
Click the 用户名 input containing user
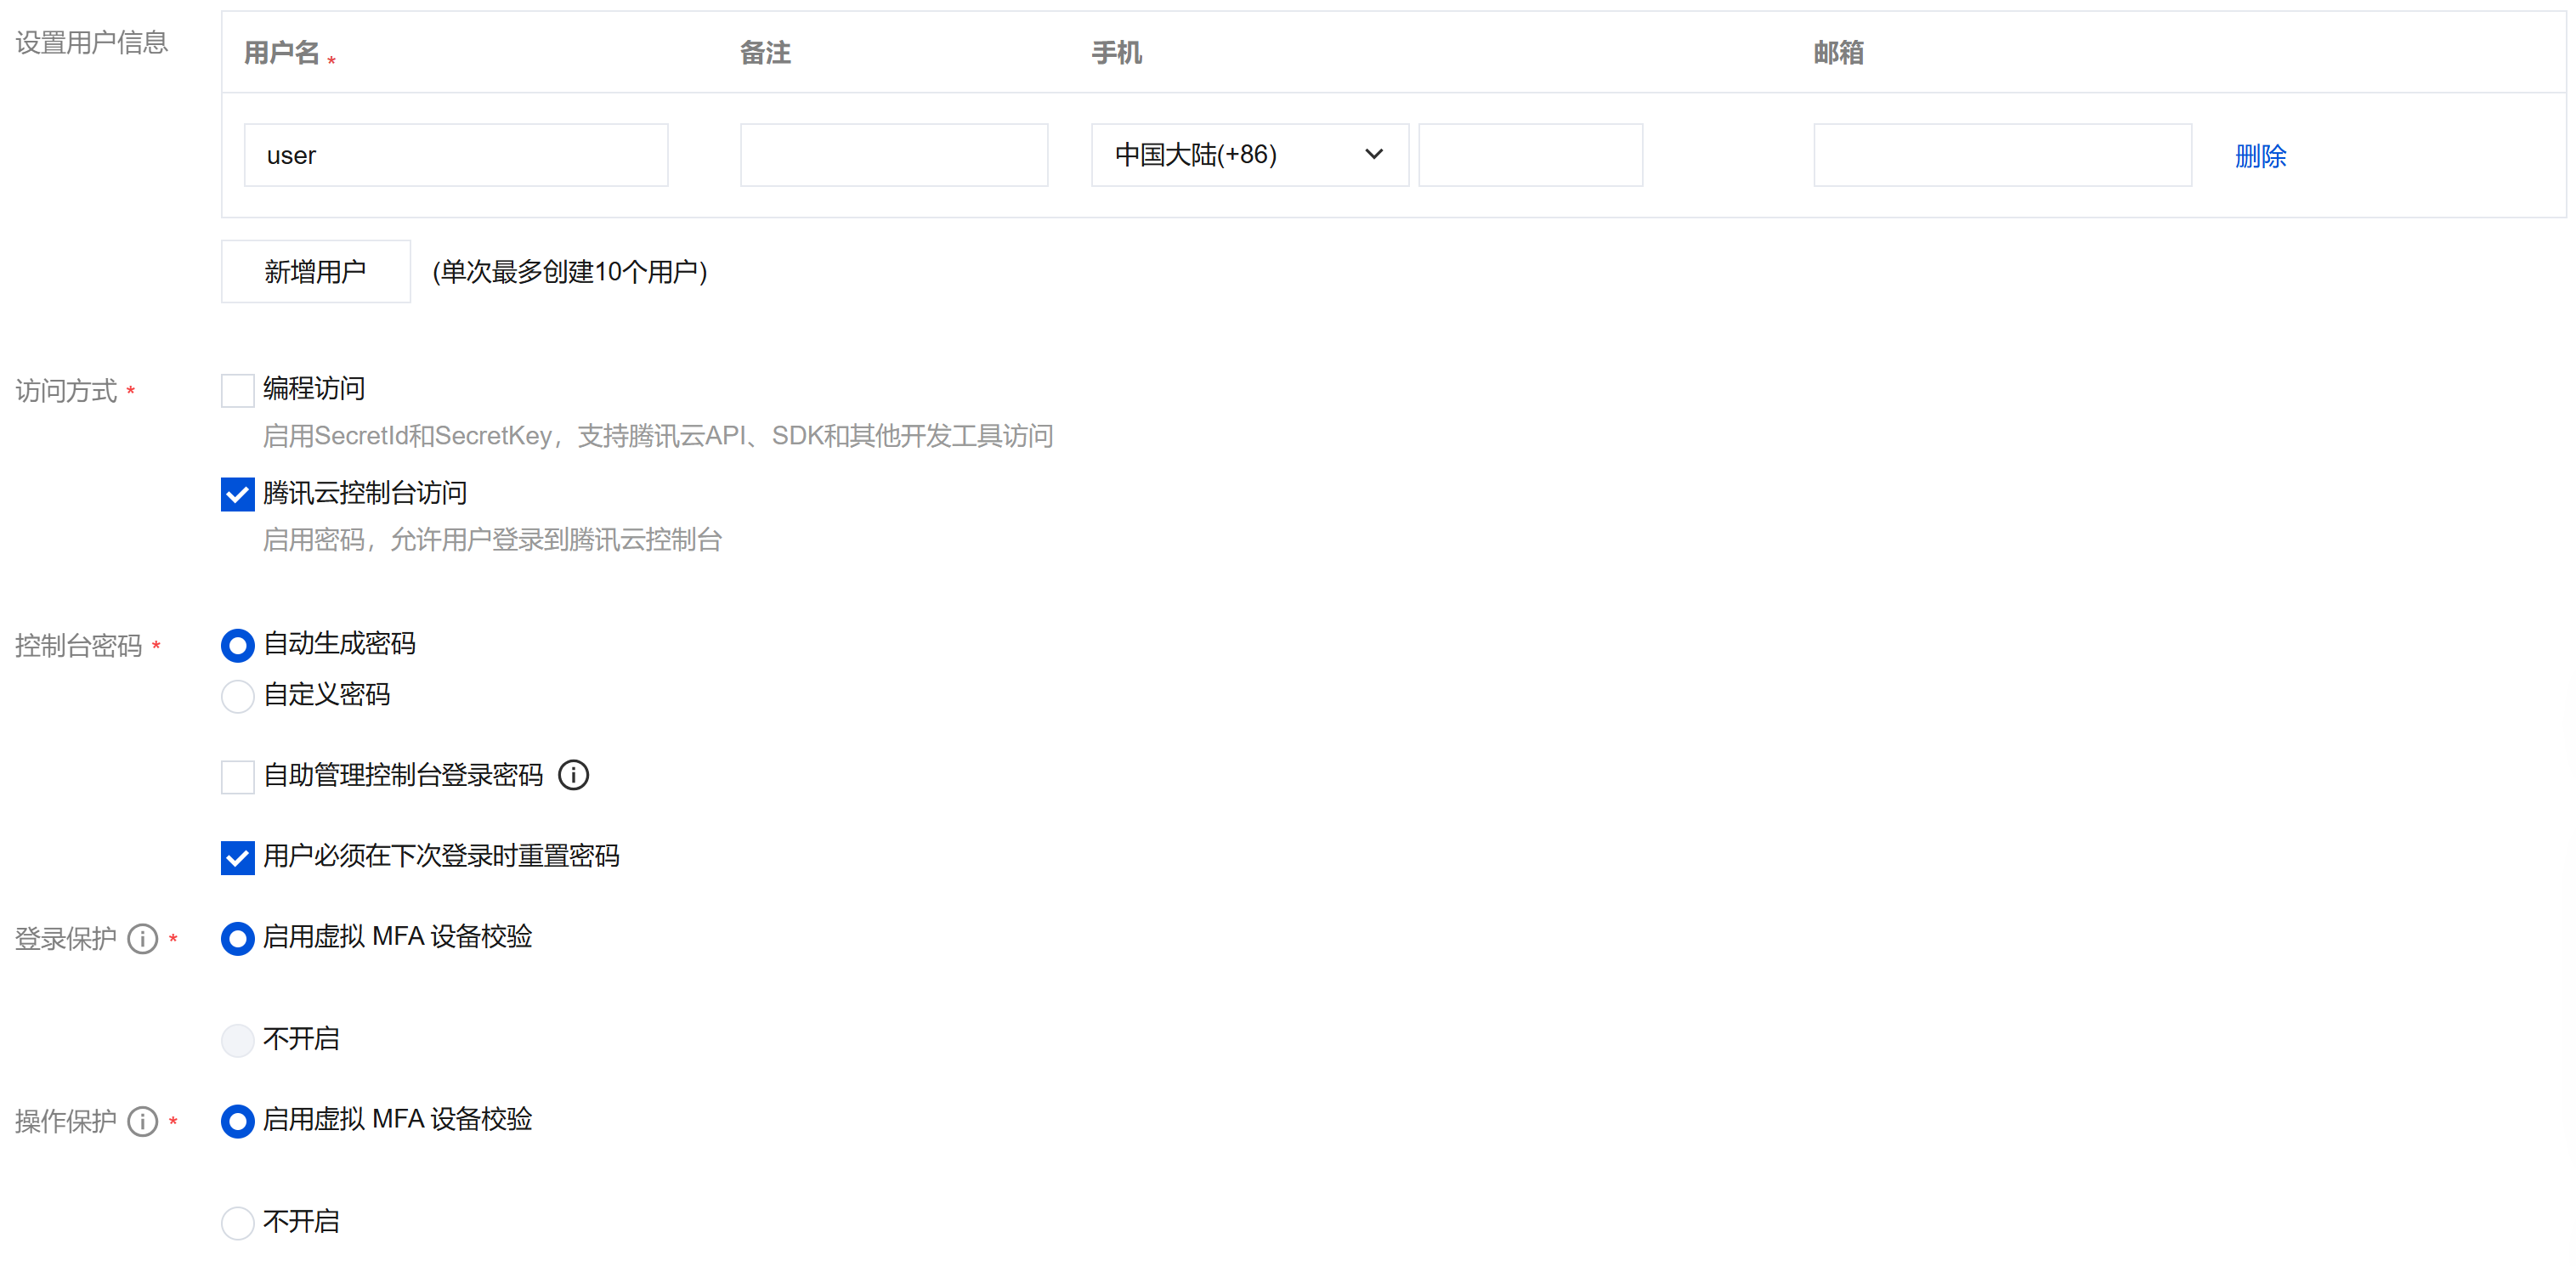[x=455, y=155]
